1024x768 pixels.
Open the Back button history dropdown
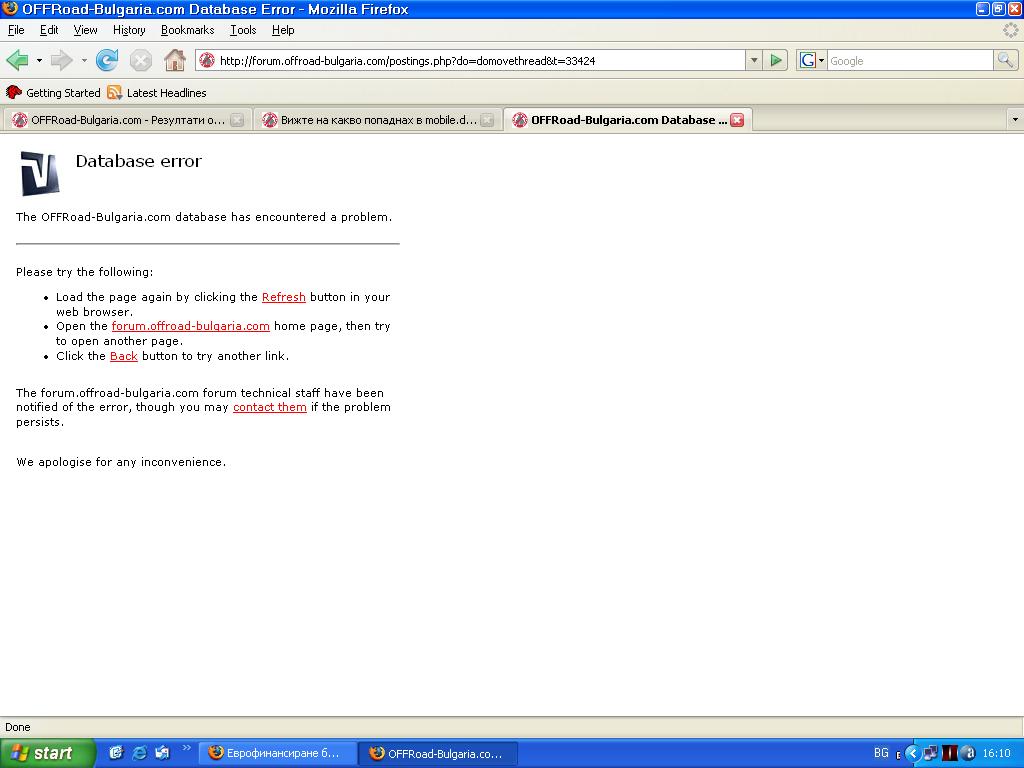point(39,61)
